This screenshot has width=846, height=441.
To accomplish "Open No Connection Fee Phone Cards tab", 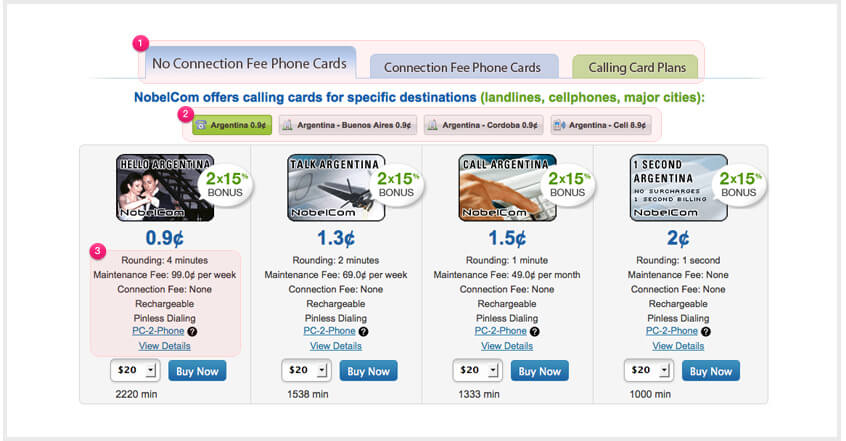I will pyautogui.click(x=249, y=63).
